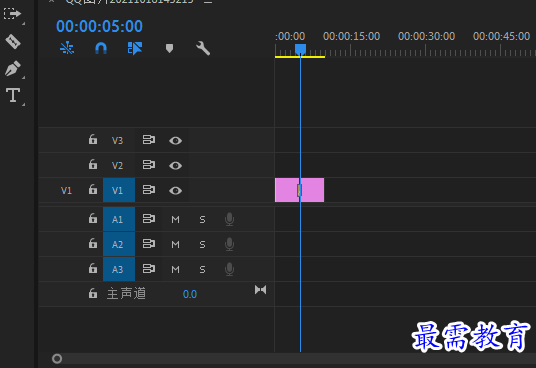Target the V3 track header
Viewport: 536px width, 368px height.
coord(119,140)
